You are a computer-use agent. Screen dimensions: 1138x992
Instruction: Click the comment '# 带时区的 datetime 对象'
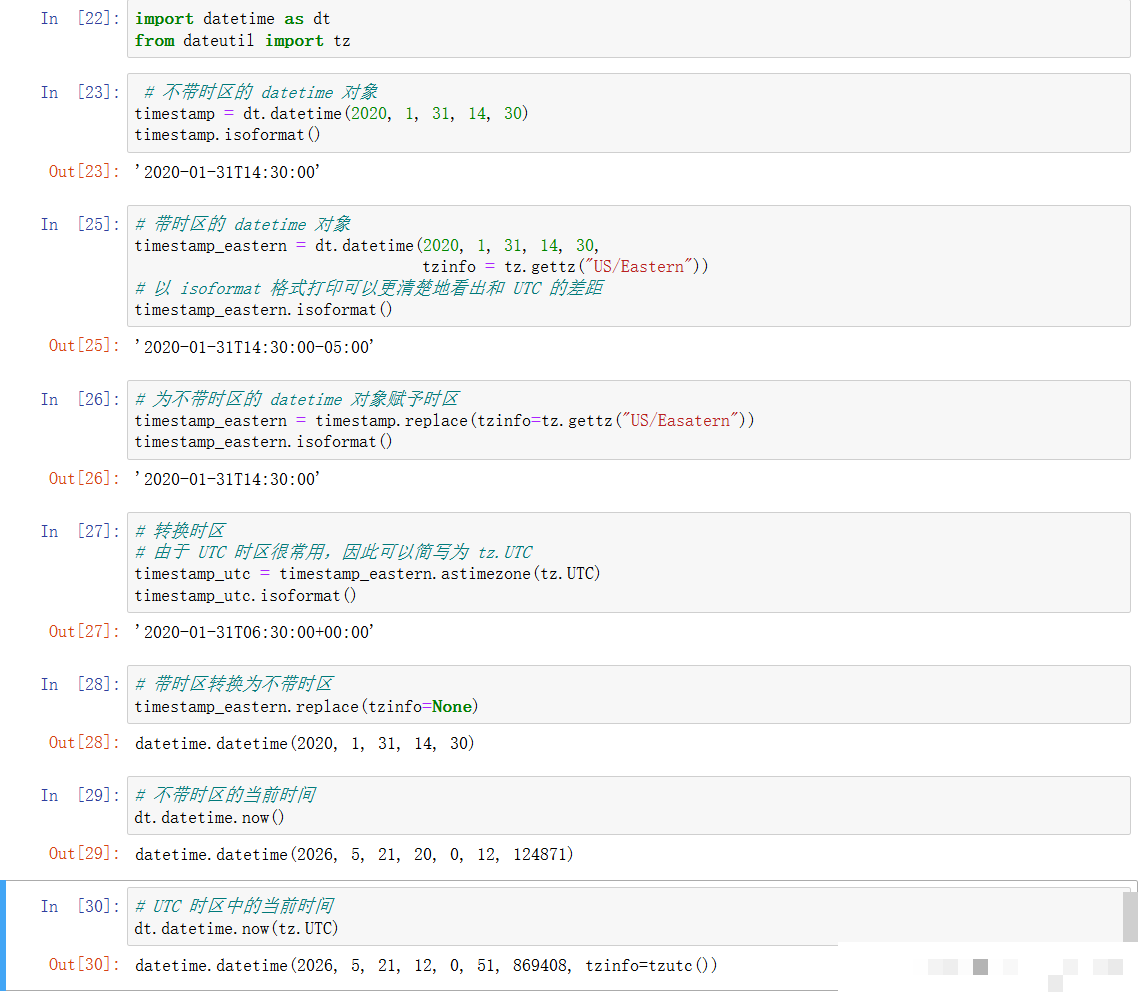pyautogui.click(x=243, y=224)
